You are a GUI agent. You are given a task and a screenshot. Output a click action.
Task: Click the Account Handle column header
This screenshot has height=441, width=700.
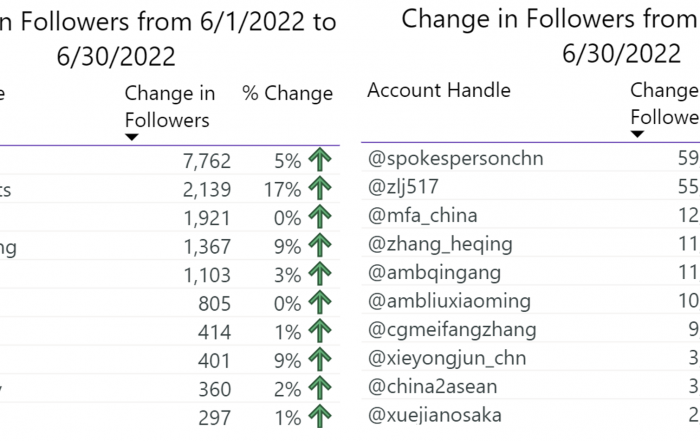[439, 90]
